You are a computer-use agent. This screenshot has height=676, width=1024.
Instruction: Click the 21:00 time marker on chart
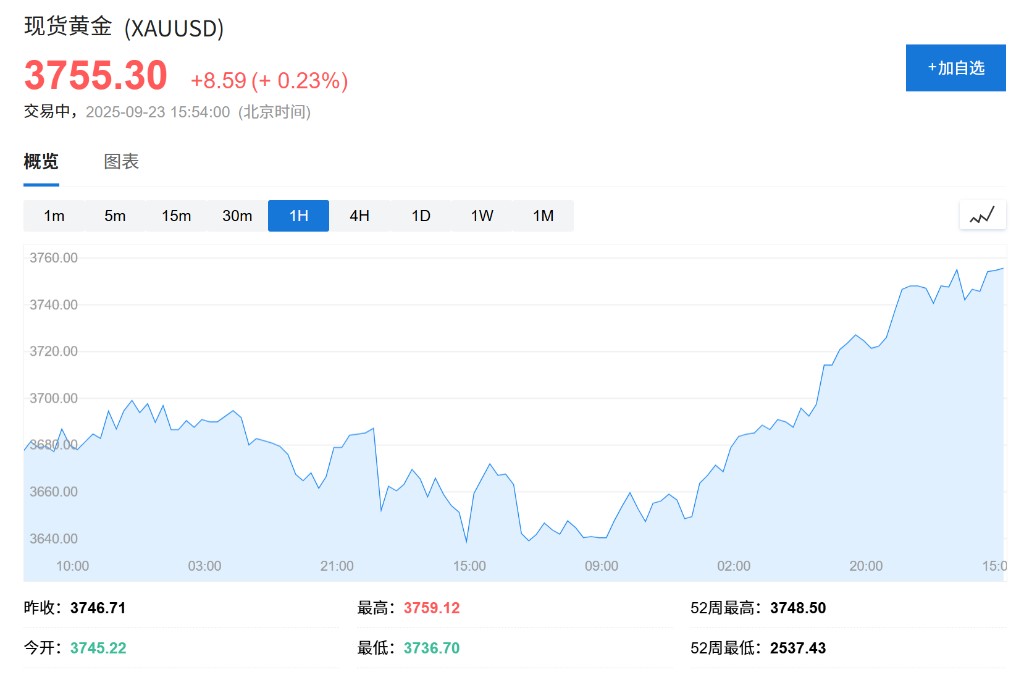coord(337,566)
